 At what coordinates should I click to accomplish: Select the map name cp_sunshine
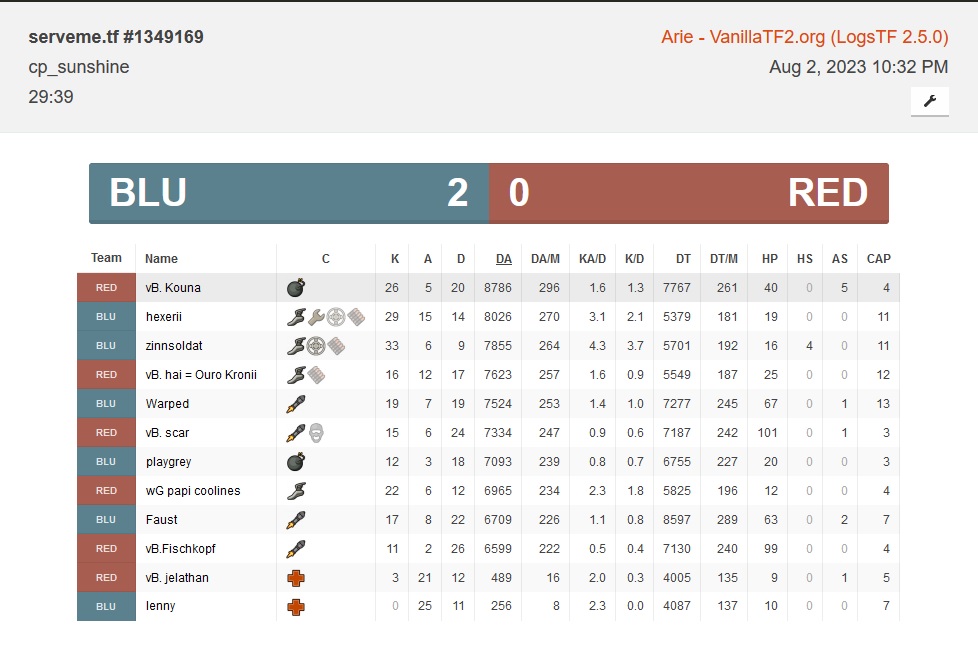pyautogui.click(x=79, y=67)
